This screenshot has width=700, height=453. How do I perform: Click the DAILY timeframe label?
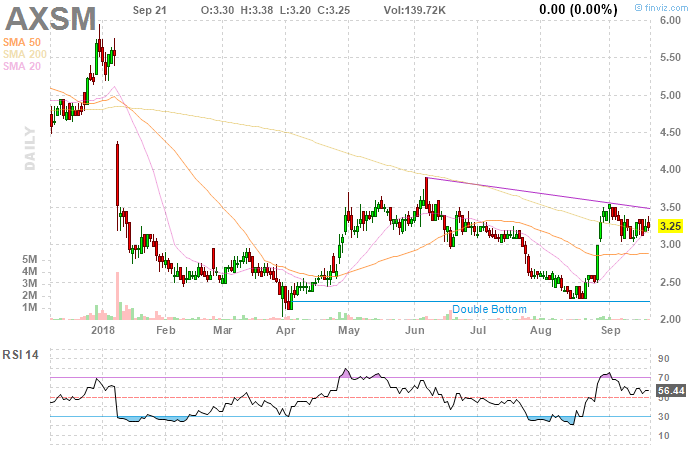tap(30, 148)
